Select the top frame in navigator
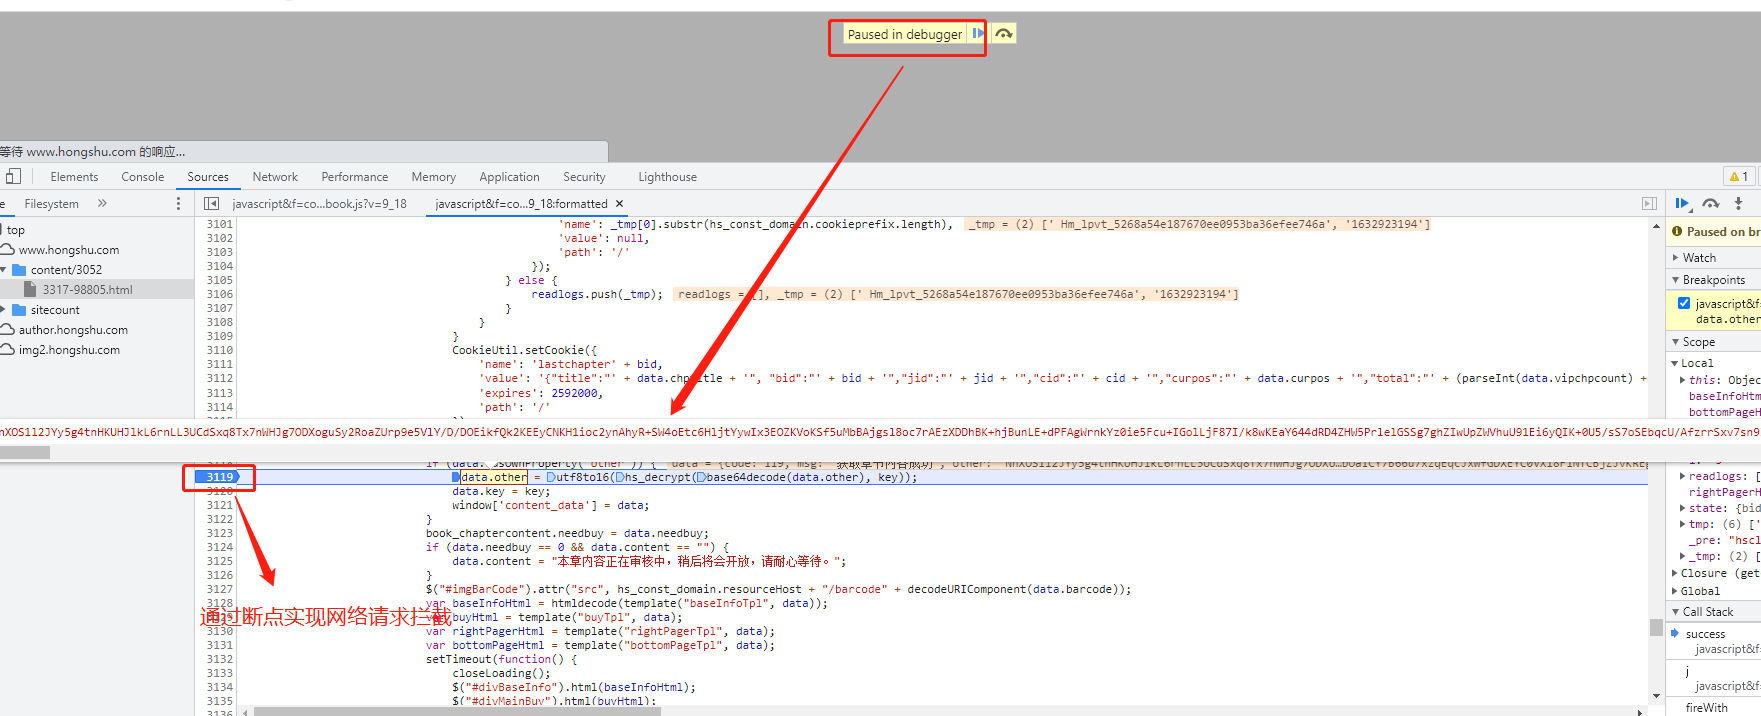The height and width of the screenshot is (716, 1761). 15,230
